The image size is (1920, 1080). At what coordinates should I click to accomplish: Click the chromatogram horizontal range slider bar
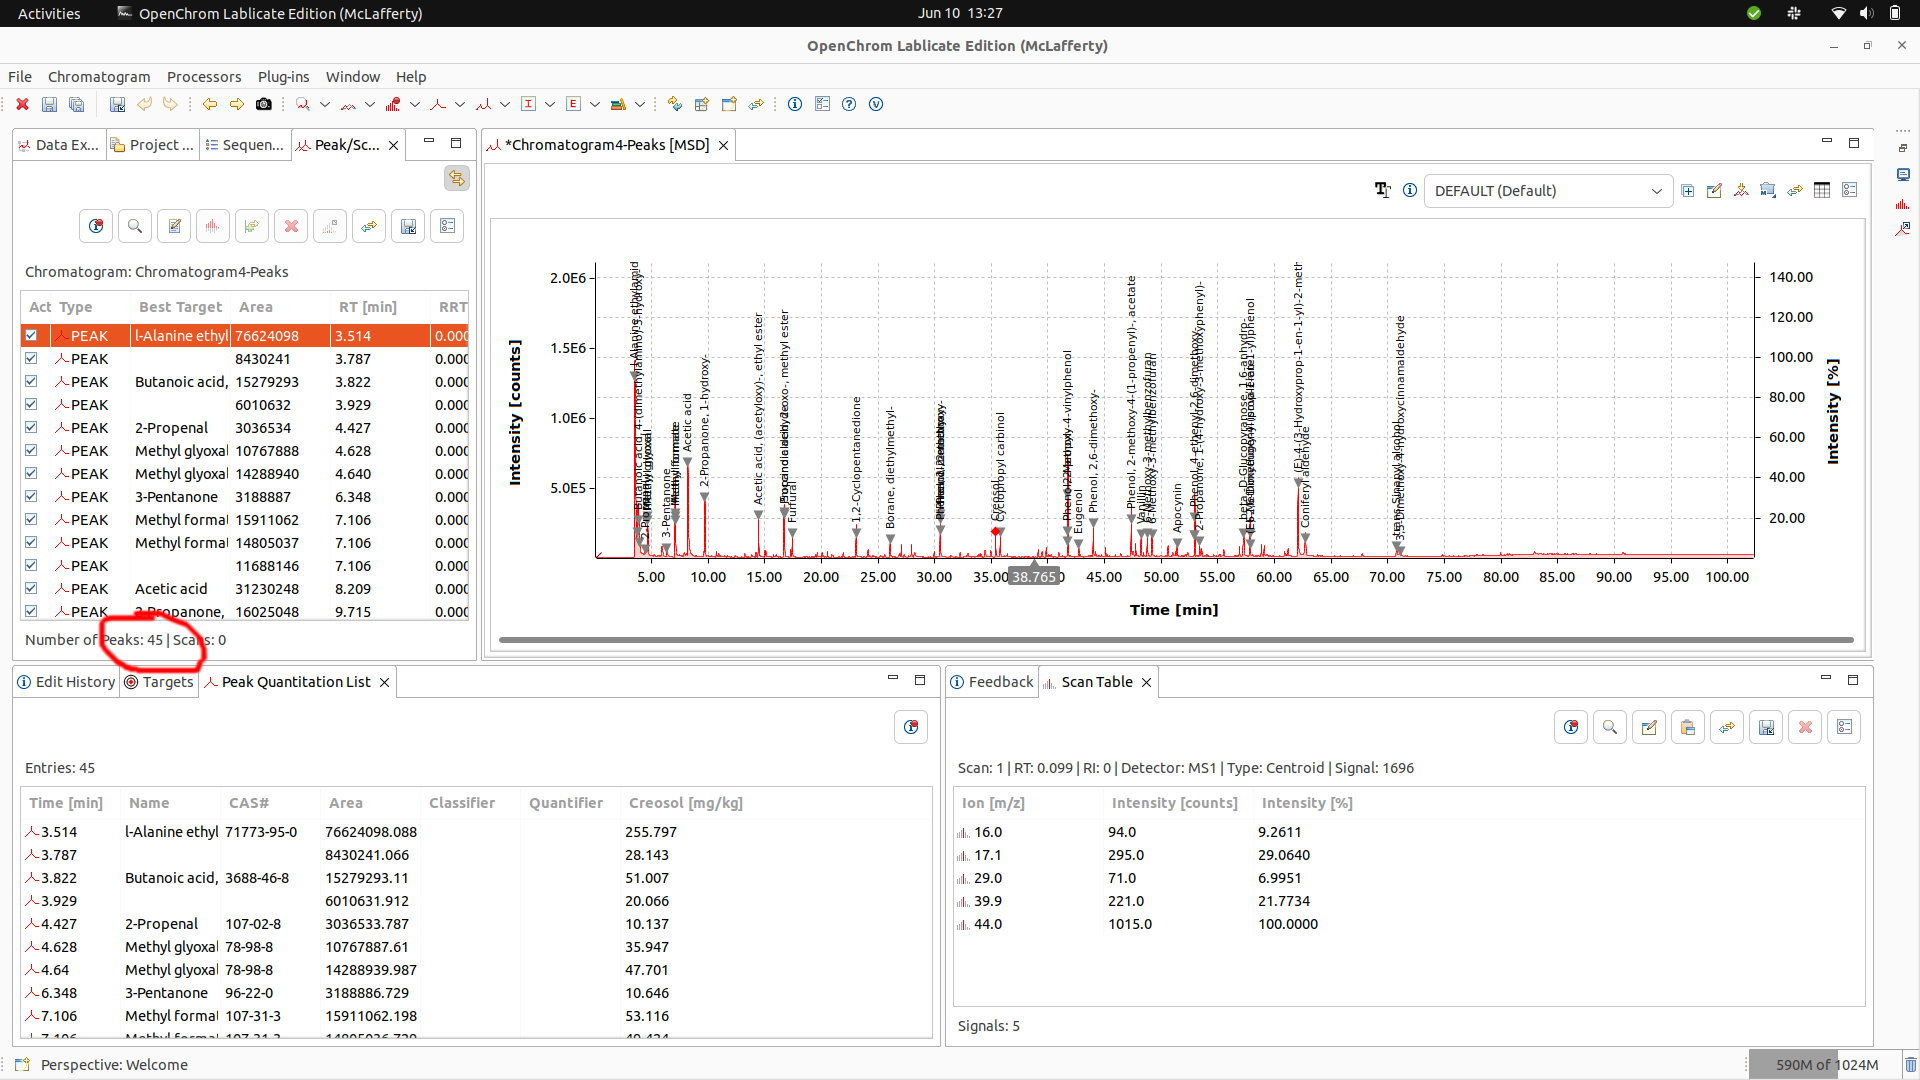coord(1176,640)
